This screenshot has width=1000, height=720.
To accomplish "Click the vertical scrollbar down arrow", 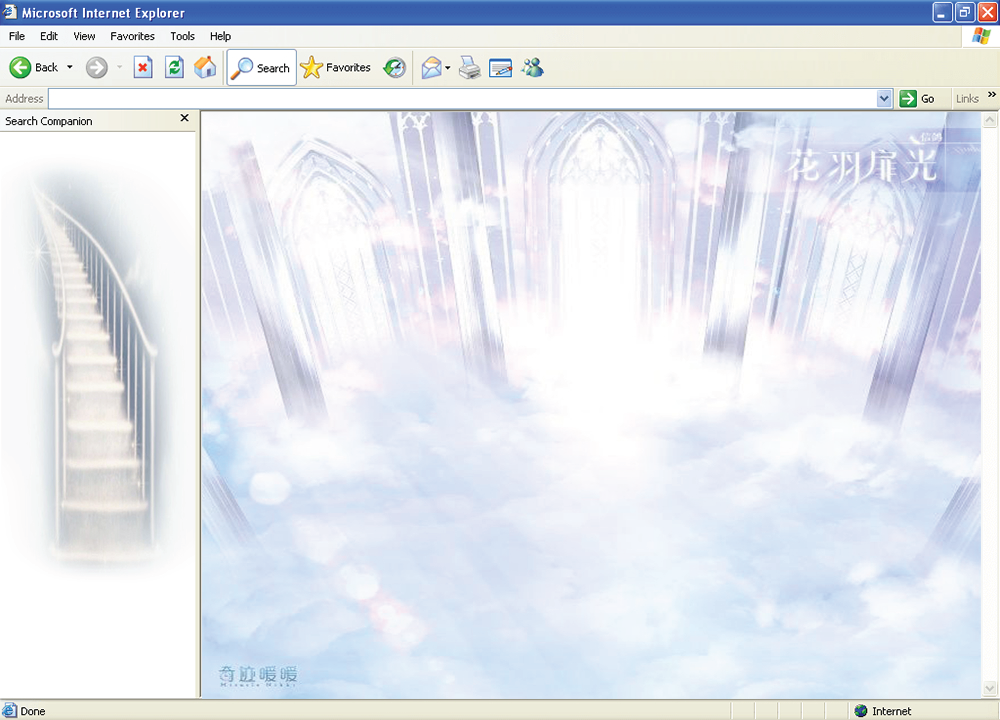I will (x=990, y=688).
